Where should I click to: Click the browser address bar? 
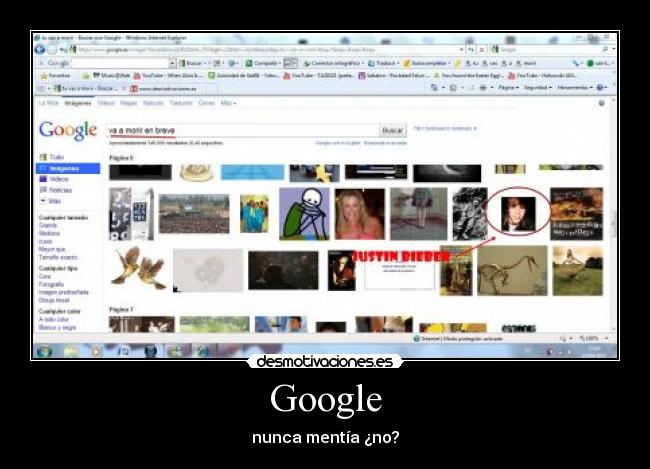(x=265, y=50)
